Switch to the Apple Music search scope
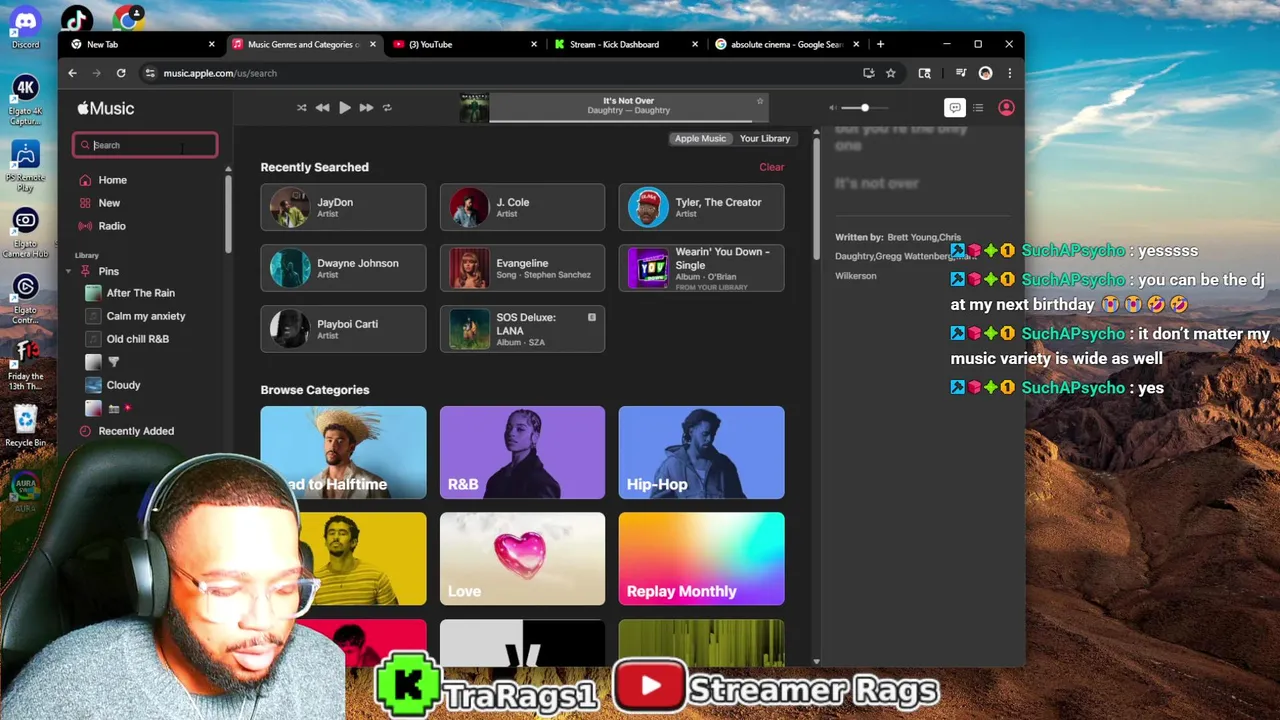The height and width of the screenshot is (720, 1280). [700, 139]
